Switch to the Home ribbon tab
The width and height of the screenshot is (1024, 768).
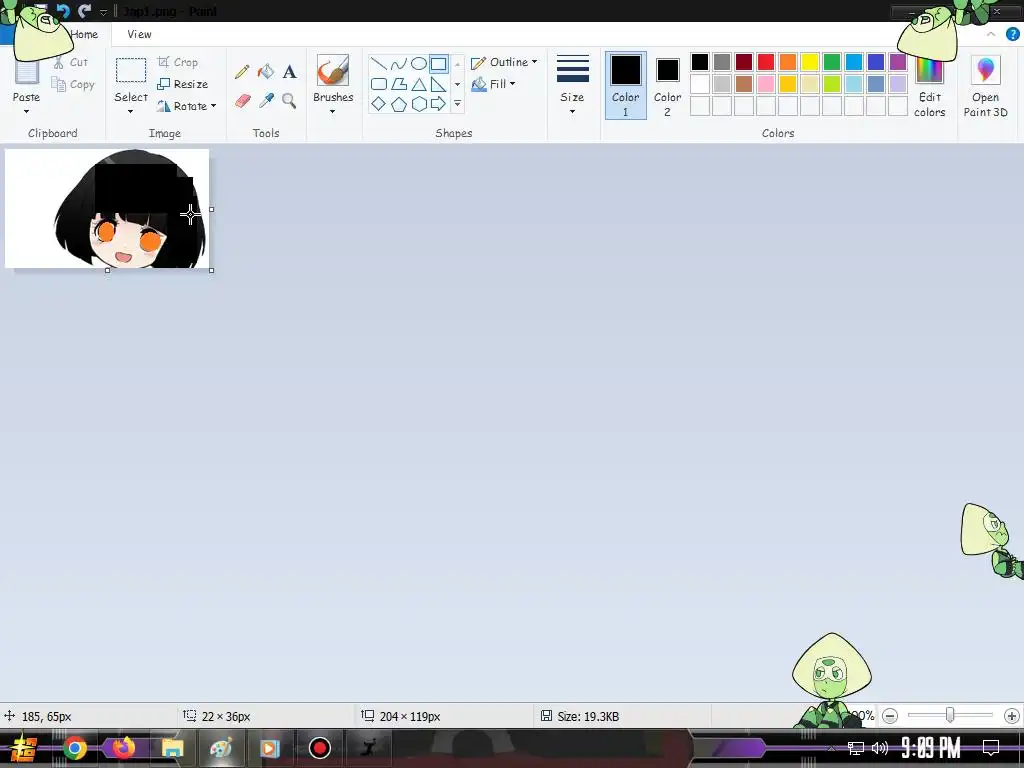(x=84, y=34)
